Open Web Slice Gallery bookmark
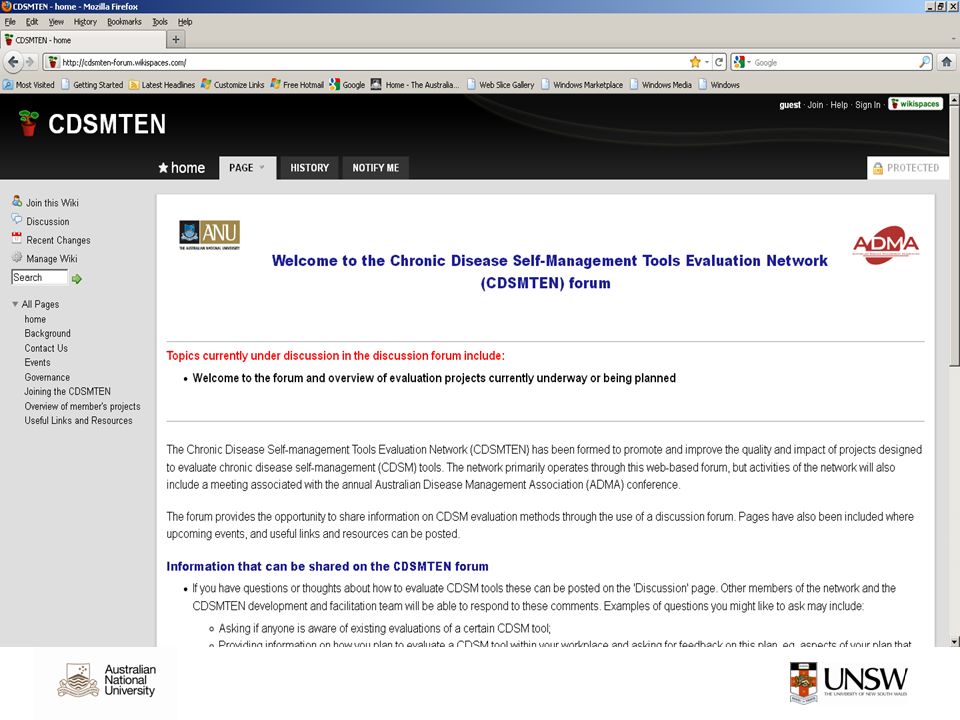The image size is (960, 720). point(500,84)
